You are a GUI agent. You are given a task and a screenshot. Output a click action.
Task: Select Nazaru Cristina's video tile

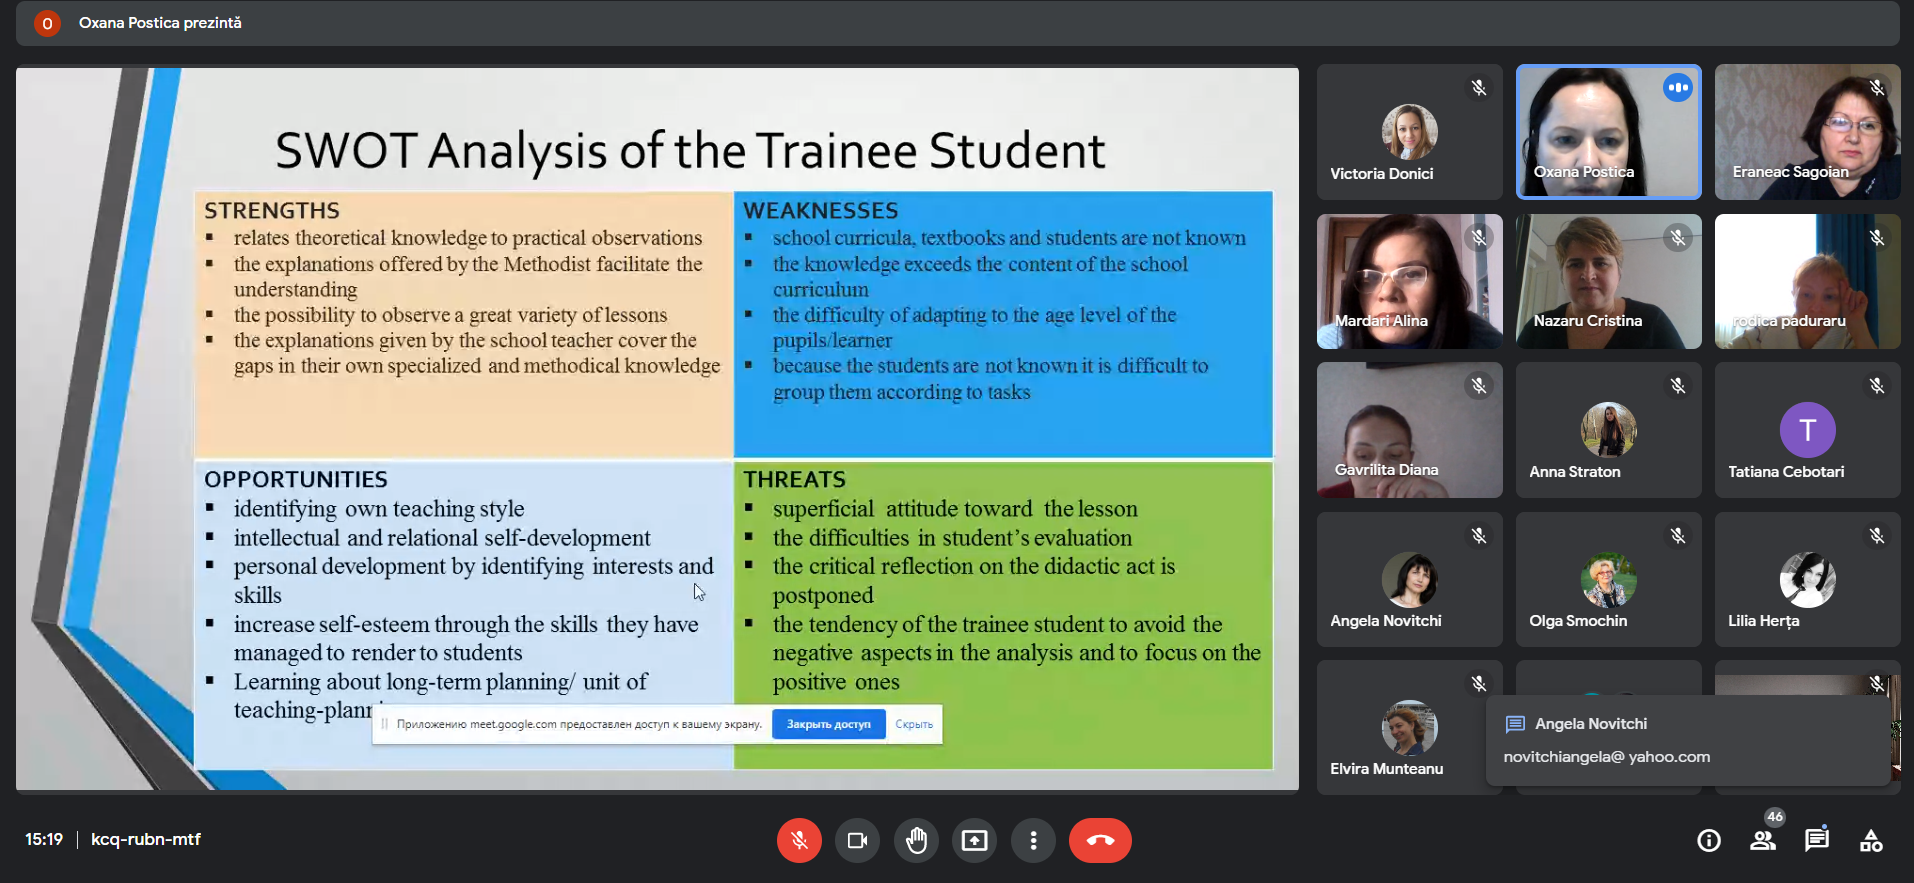pos(1608,281)
